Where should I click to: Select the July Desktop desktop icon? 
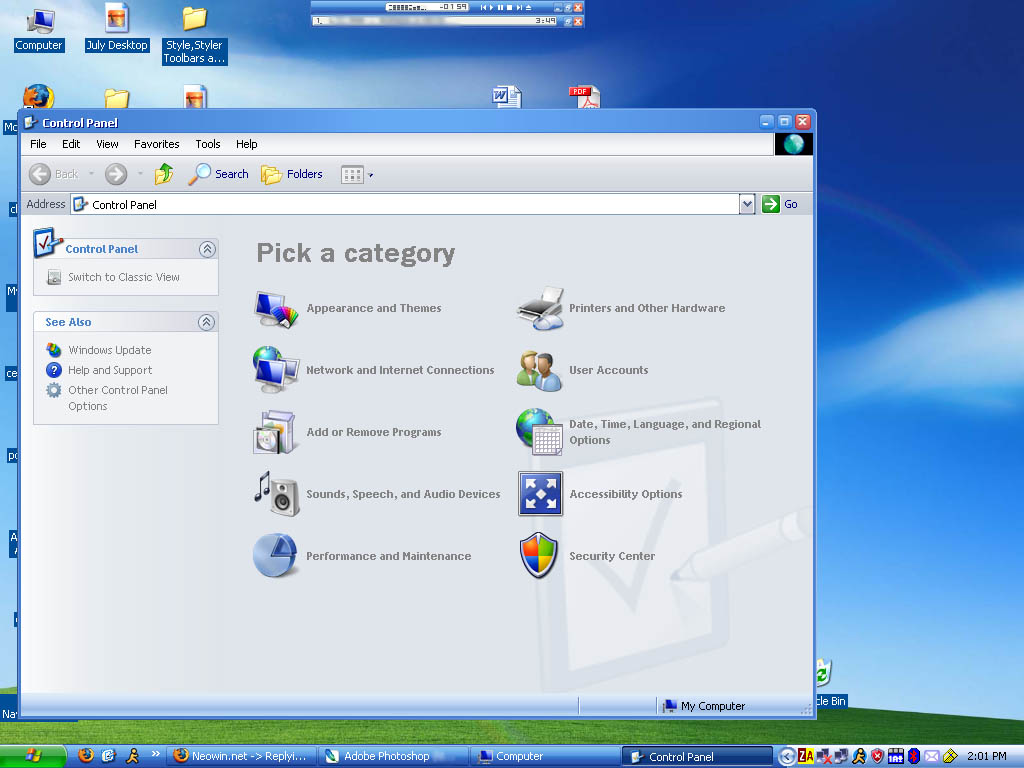(x=117, y=27)
